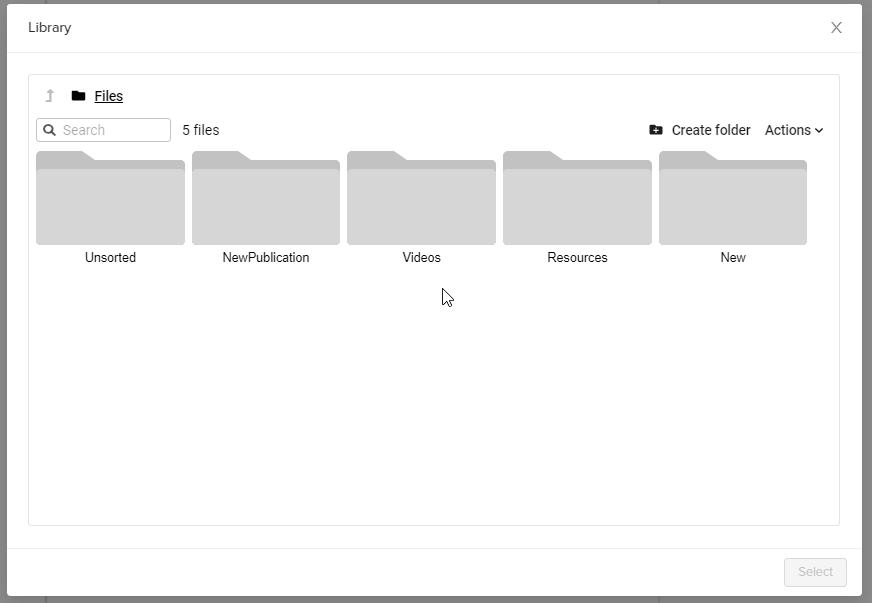
Task: Expand the Actions dropdown menu
Action: (x=794, y=130)
